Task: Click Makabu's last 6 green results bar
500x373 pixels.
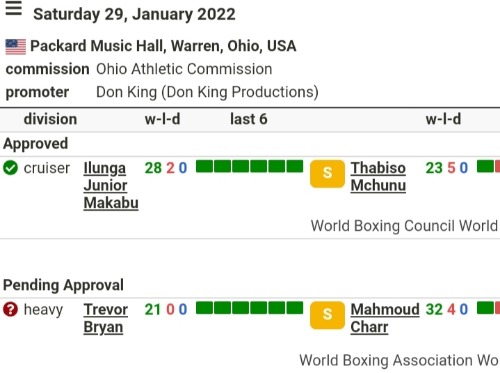Action: (x=250, y=166)
